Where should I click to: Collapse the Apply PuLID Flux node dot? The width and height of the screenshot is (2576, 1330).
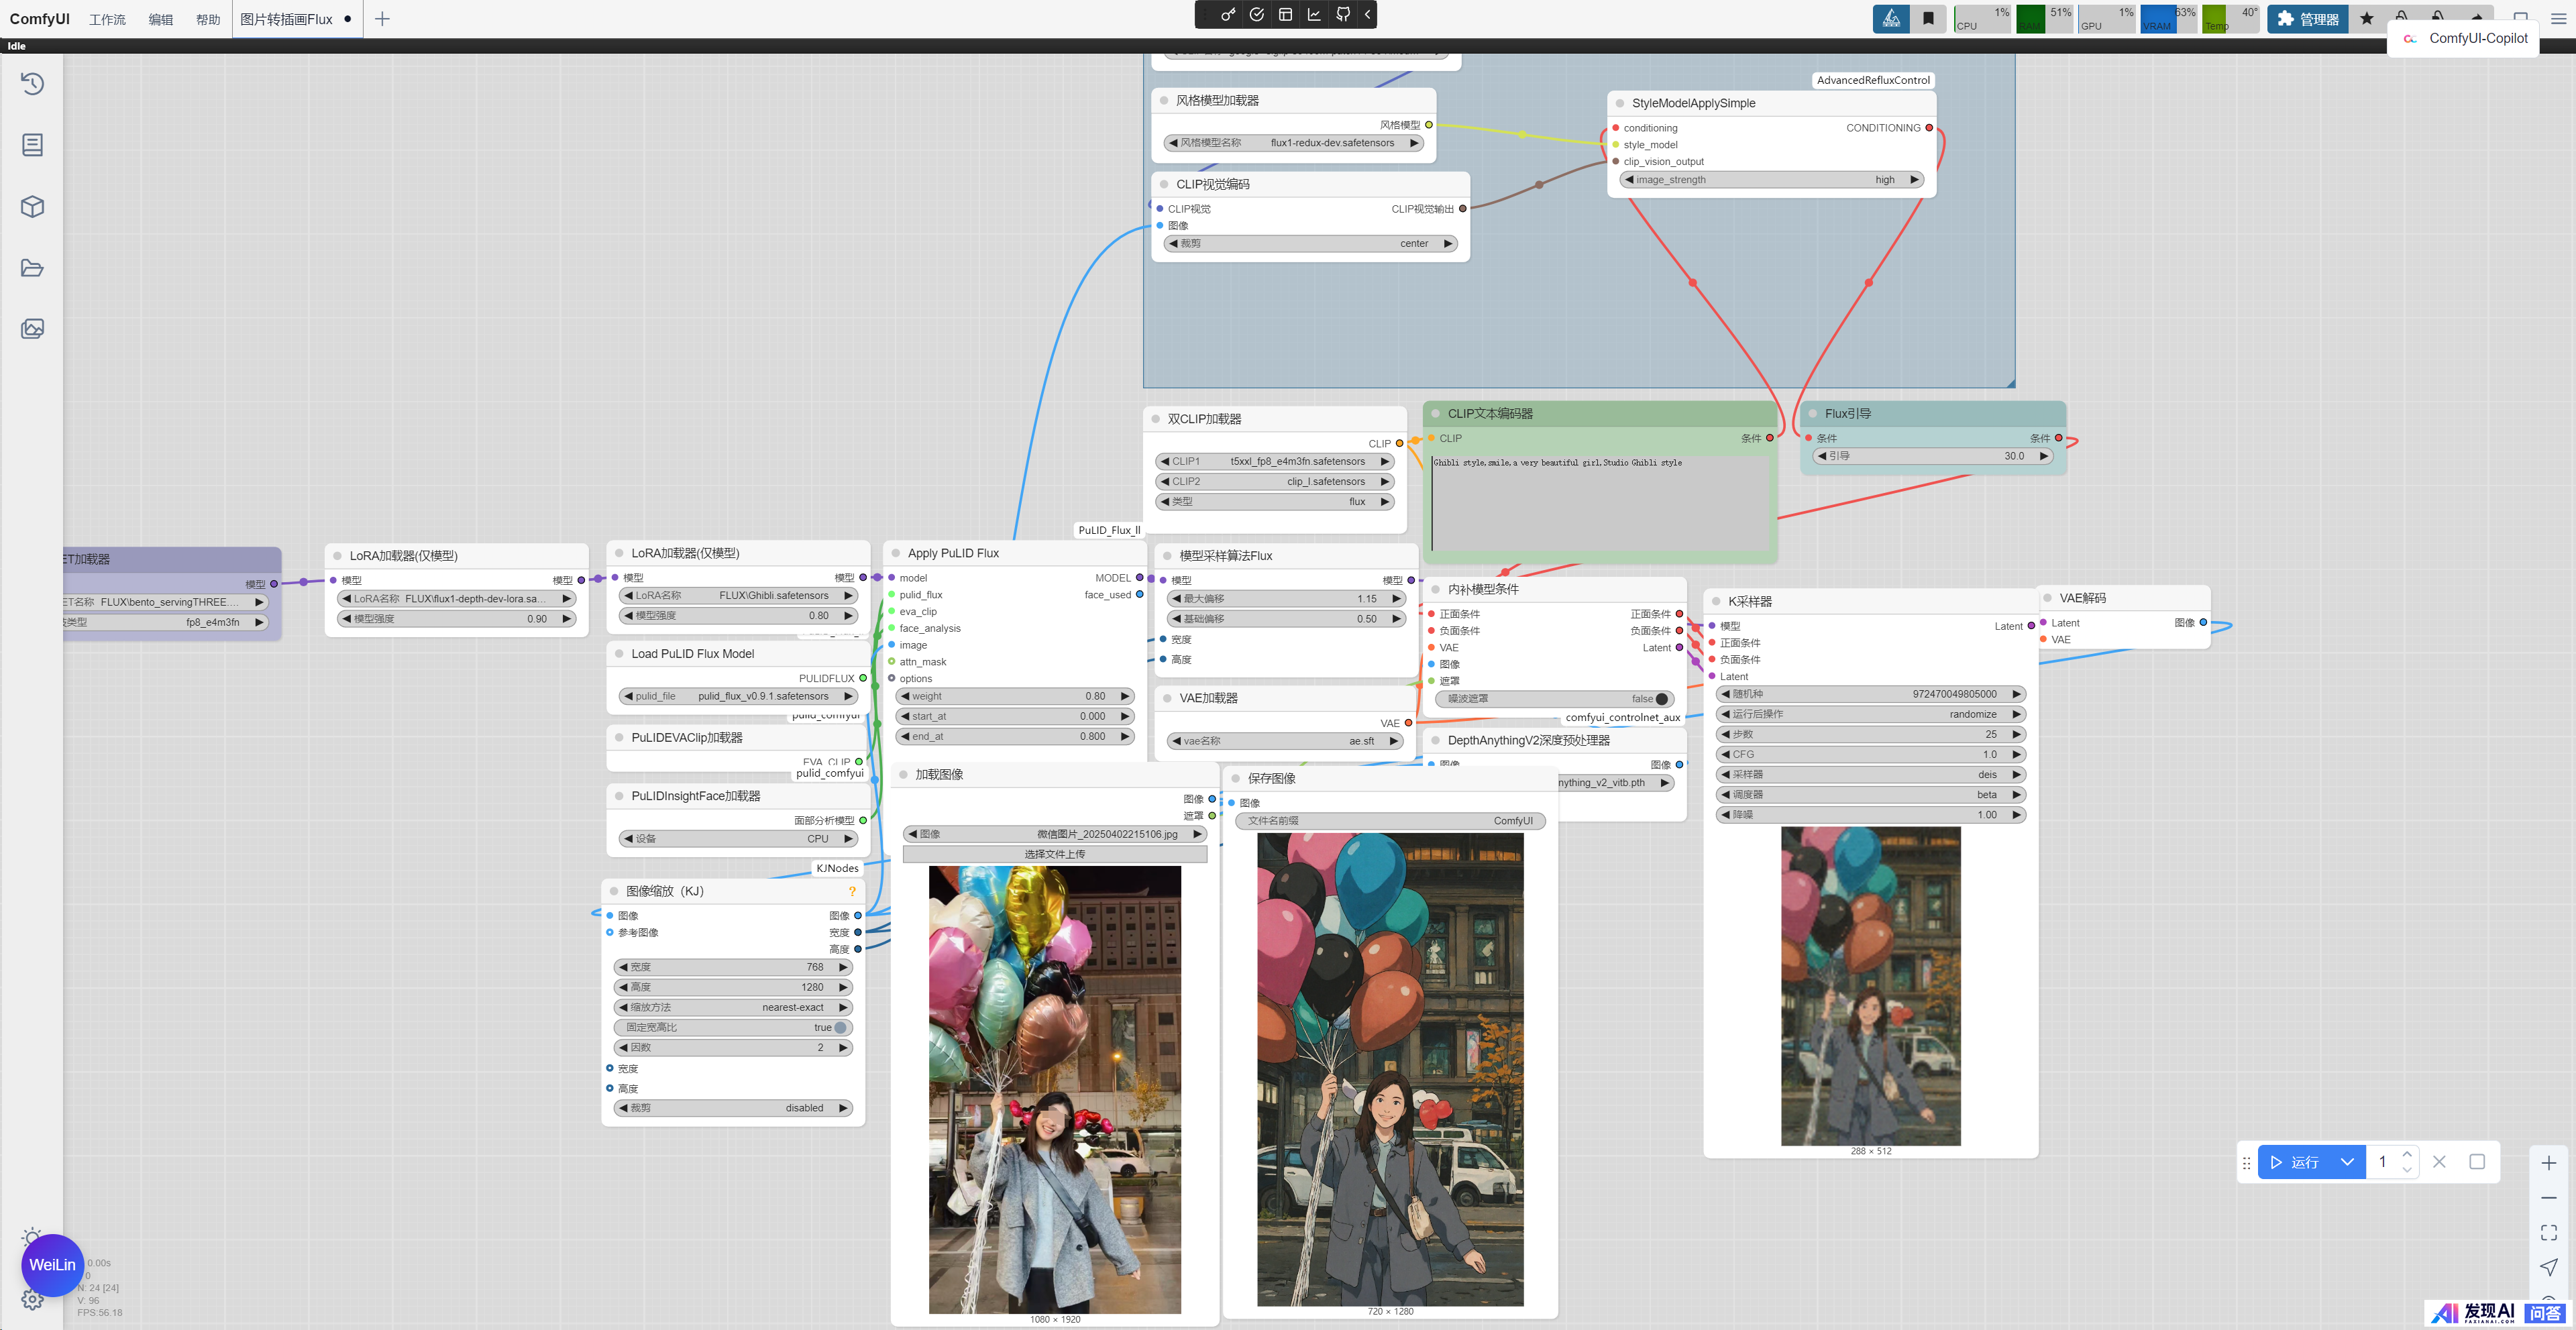pyautogui.click(x=896, y=553)
